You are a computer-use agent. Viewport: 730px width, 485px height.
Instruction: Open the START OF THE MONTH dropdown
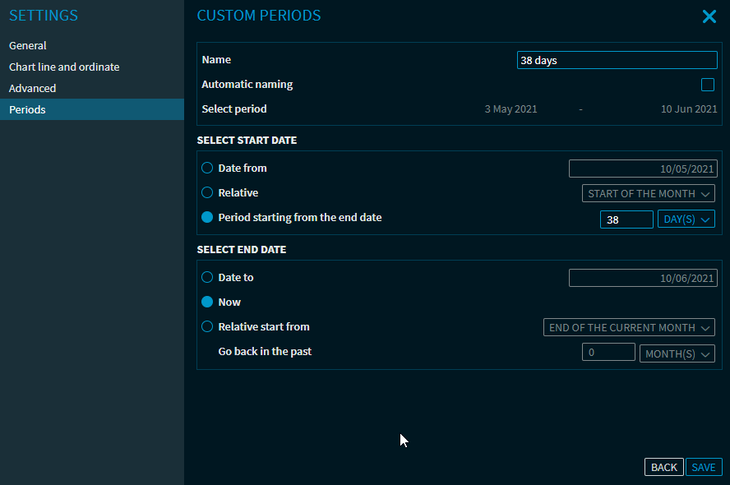(649, 194)
